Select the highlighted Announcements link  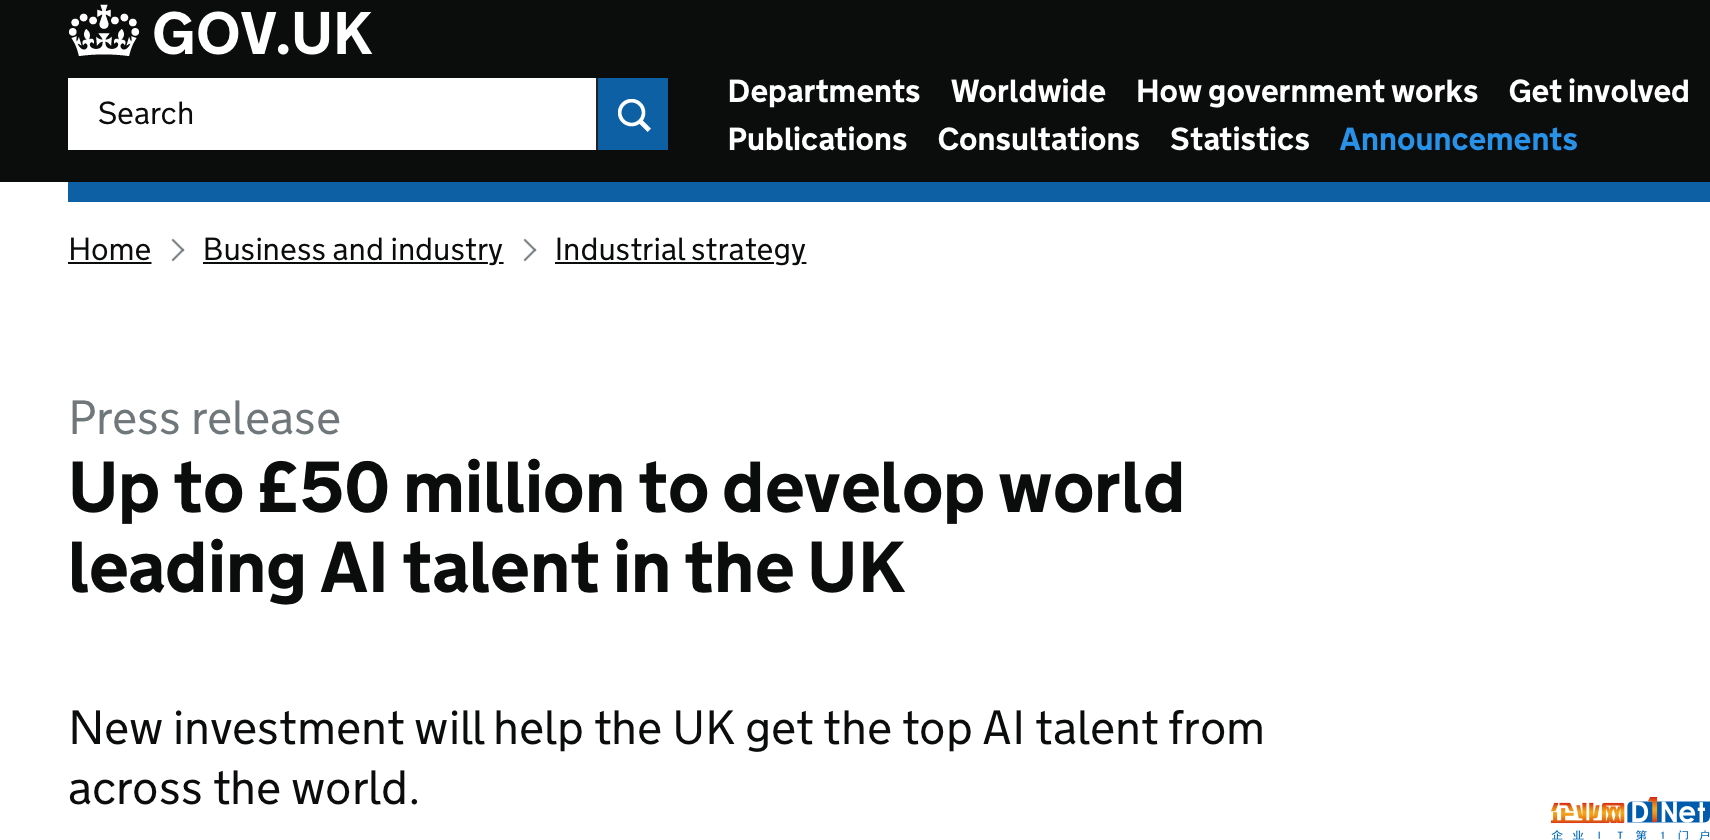(x=1458, y=139)
